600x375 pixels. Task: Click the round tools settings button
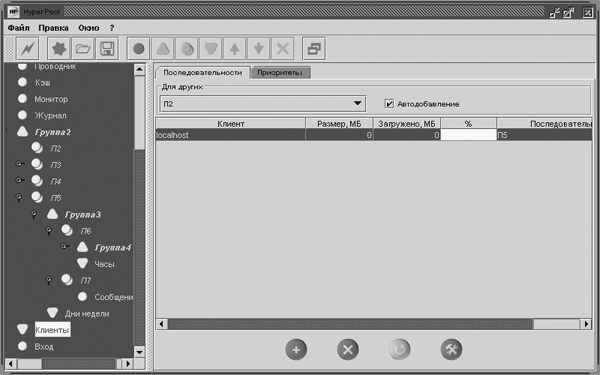pyautogui.click(x=452, y=349)
